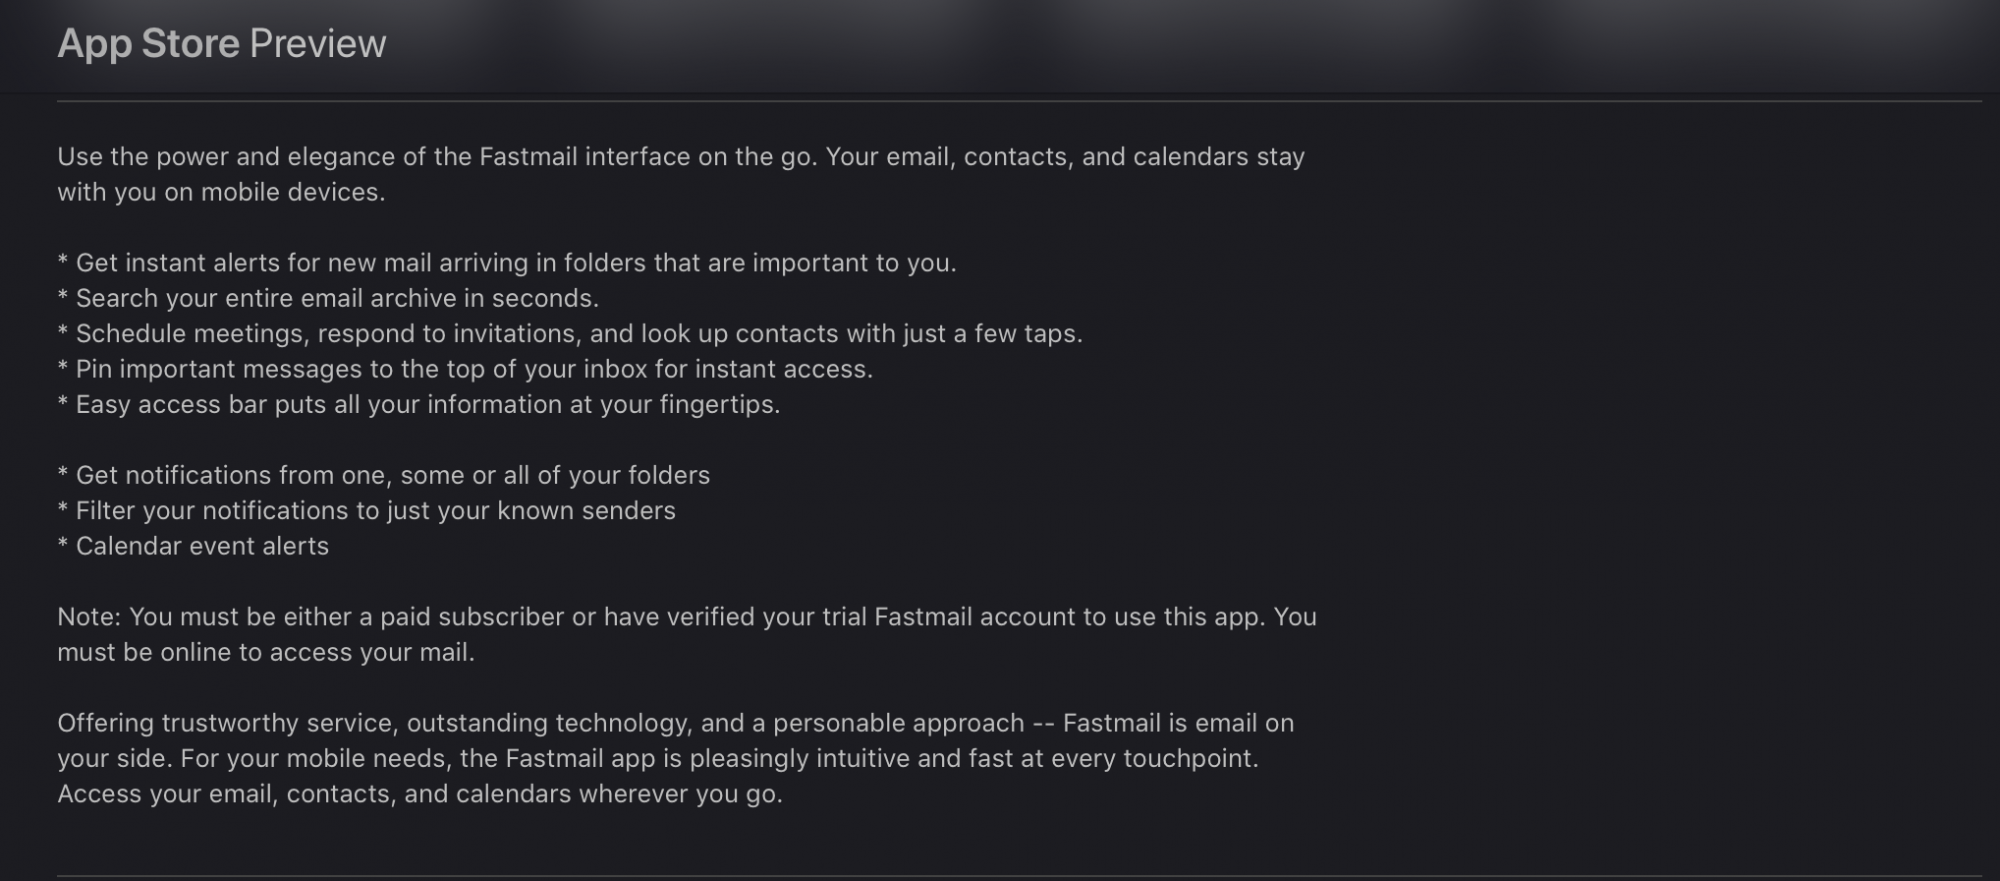
Task: Click the 'Offering trustworthy service' sentence start
Action: click(x=228, y=723)
